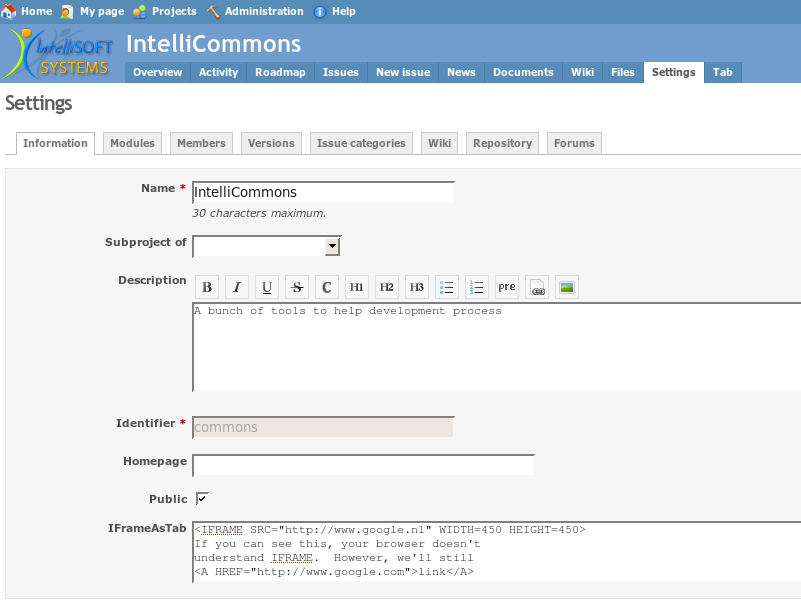801x602 pixels.
Task: Click inside the Description text area
Action: (x=497, y=348)
